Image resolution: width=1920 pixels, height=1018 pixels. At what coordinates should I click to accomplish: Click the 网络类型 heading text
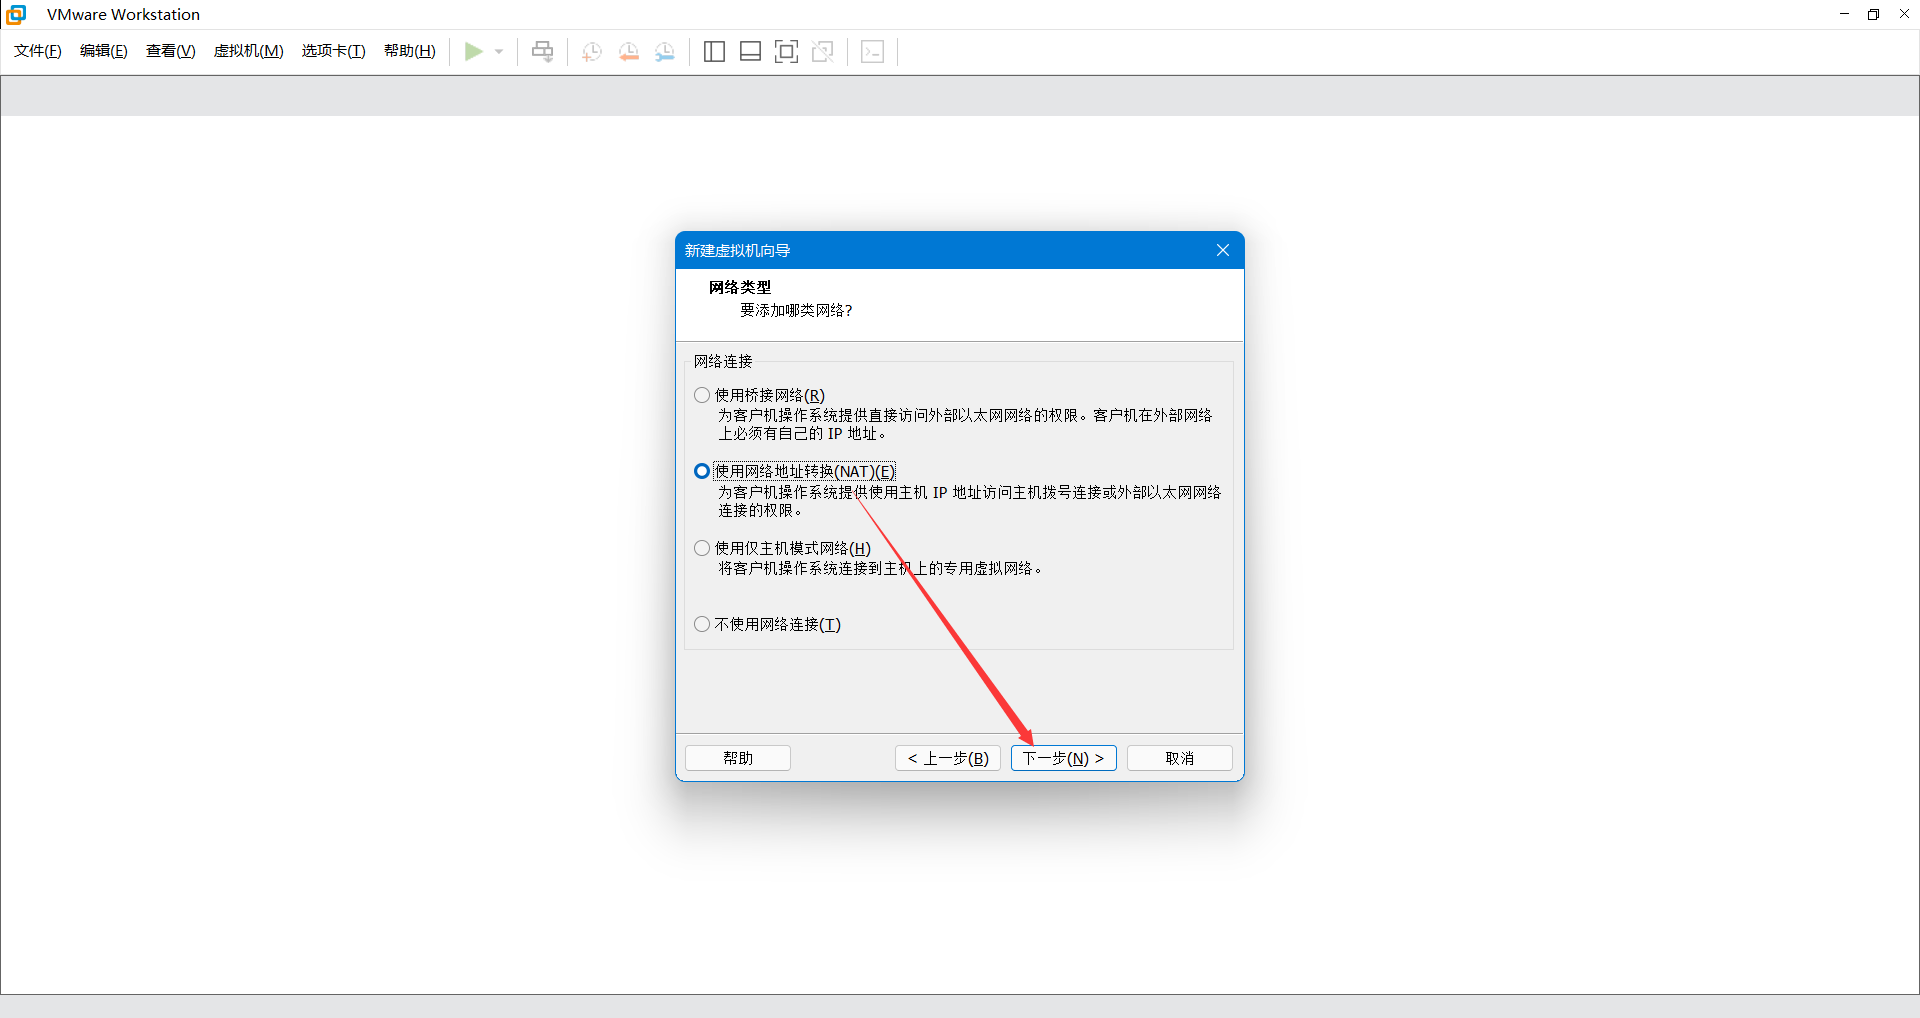740,287
